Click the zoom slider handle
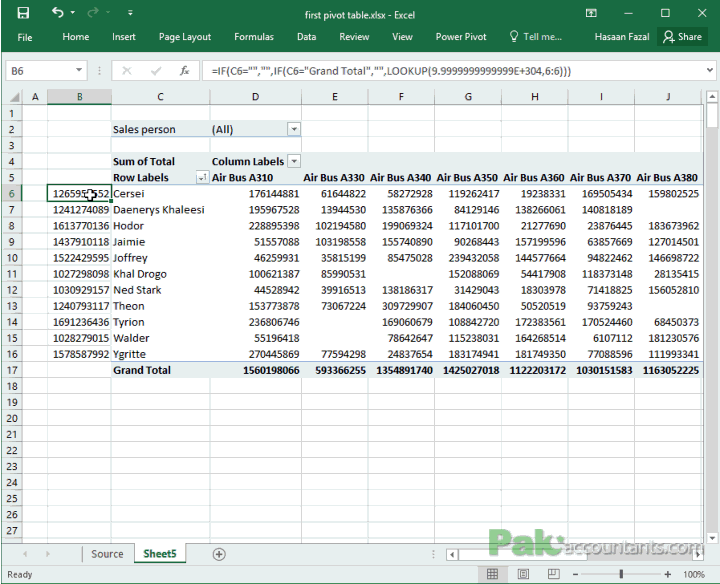Image resolution: width=720 pixels, height=584 pixels. click(621, 574)
